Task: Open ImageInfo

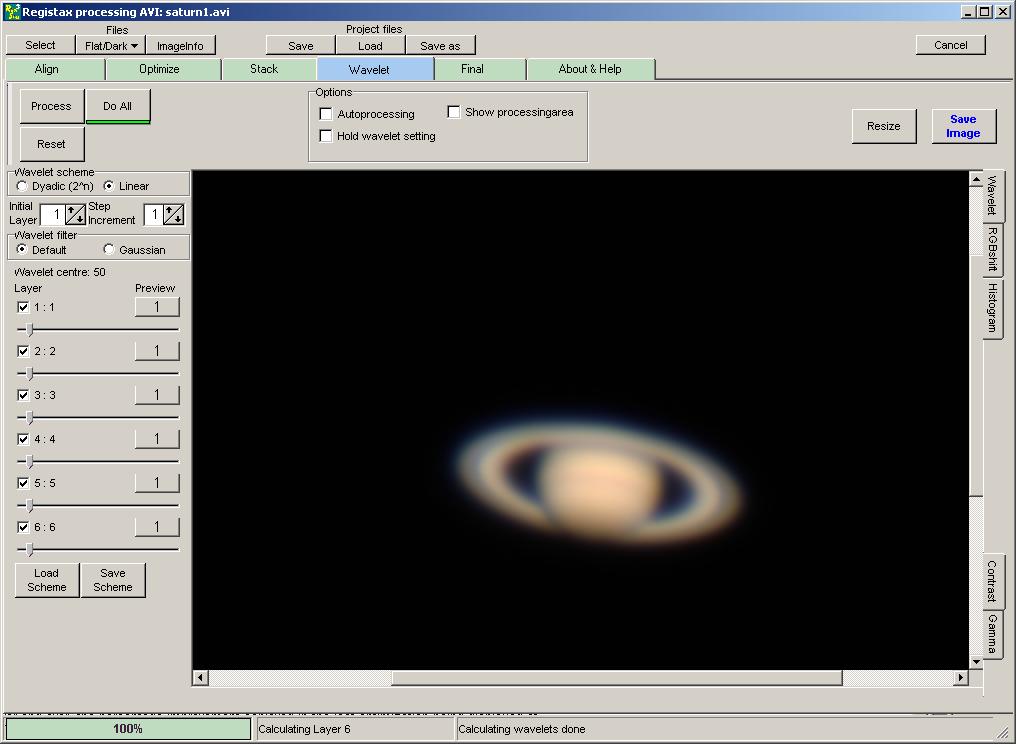Action: point(180,45)
